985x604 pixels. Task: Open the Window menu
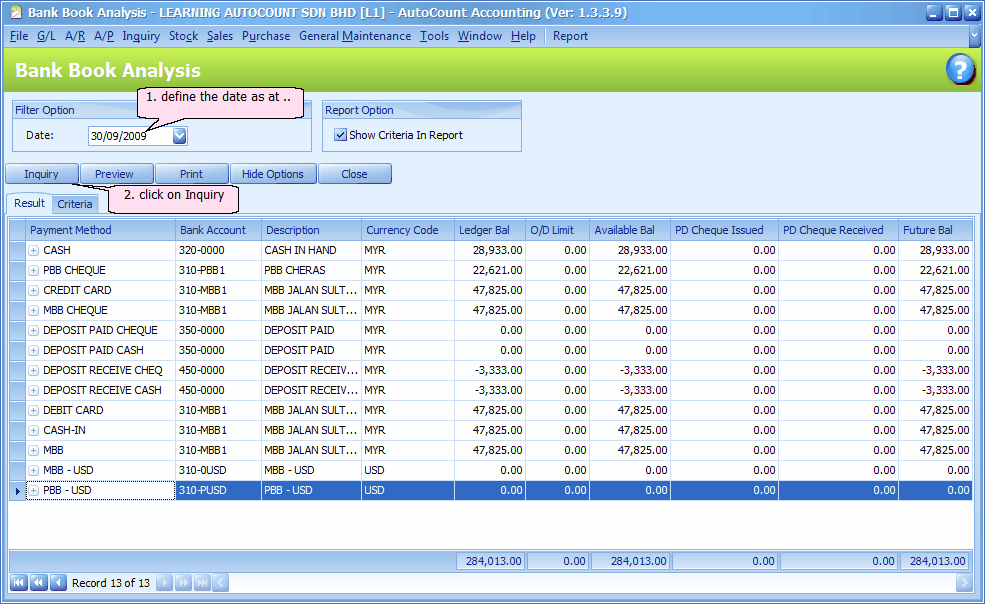pos(480,36)
